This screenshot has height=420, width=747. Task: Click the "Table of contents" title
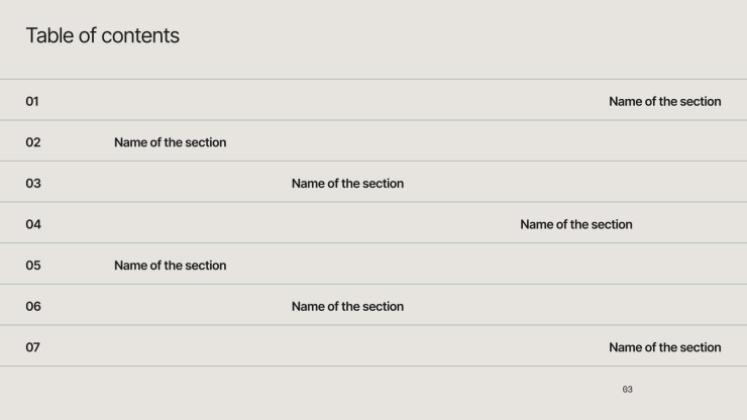click(x=103, y=36)
